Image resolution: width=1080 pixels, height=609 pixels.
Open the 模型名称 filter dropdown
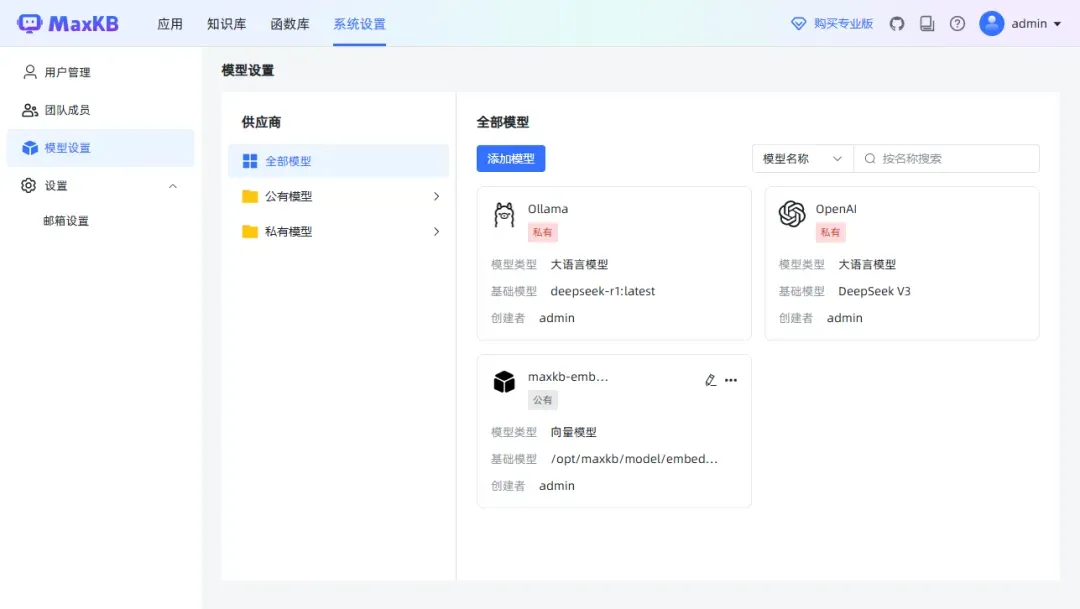coord(802,158)
